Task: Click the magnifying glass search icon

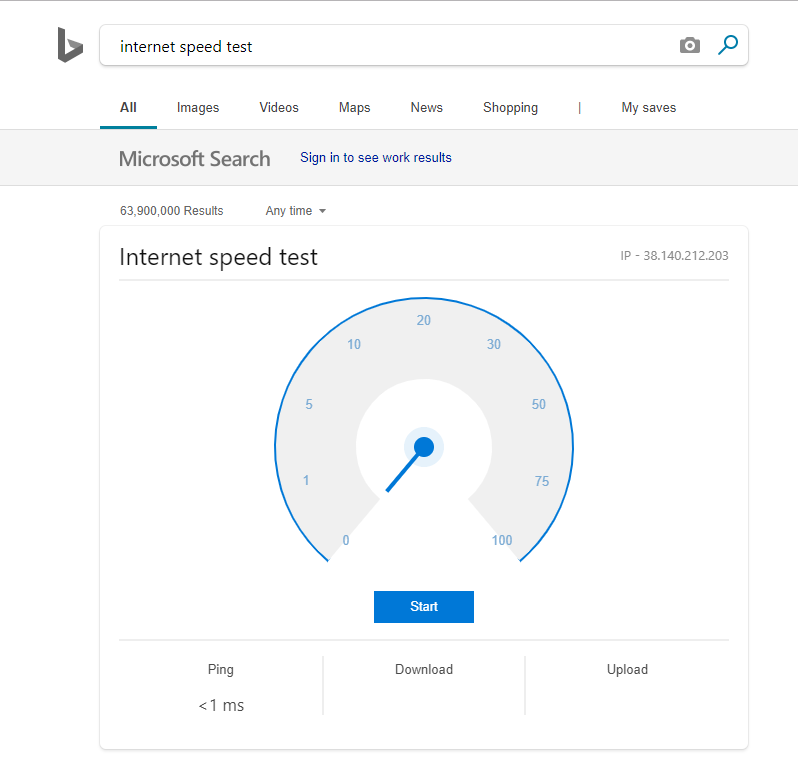Action: tap(728, 45)
